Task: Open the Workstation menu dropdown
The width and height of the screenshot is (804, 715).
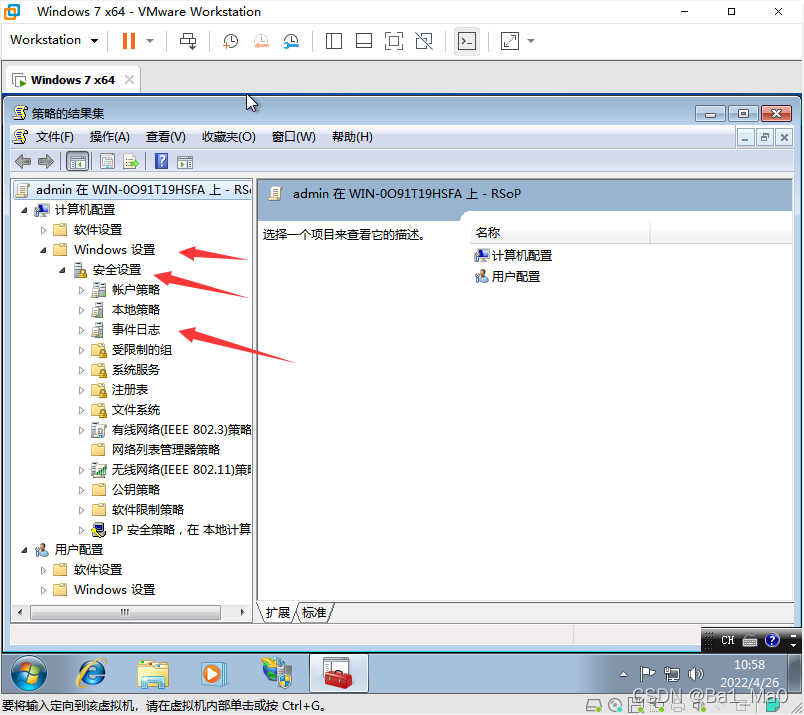Action: pyautogui.click(x=54, y=40)
